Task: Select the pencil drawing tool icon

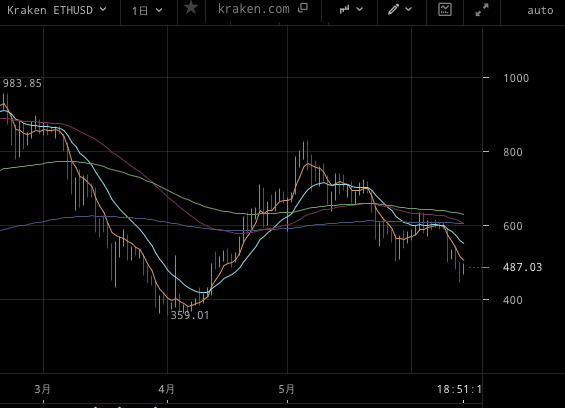Action: [x=393, y=9]
